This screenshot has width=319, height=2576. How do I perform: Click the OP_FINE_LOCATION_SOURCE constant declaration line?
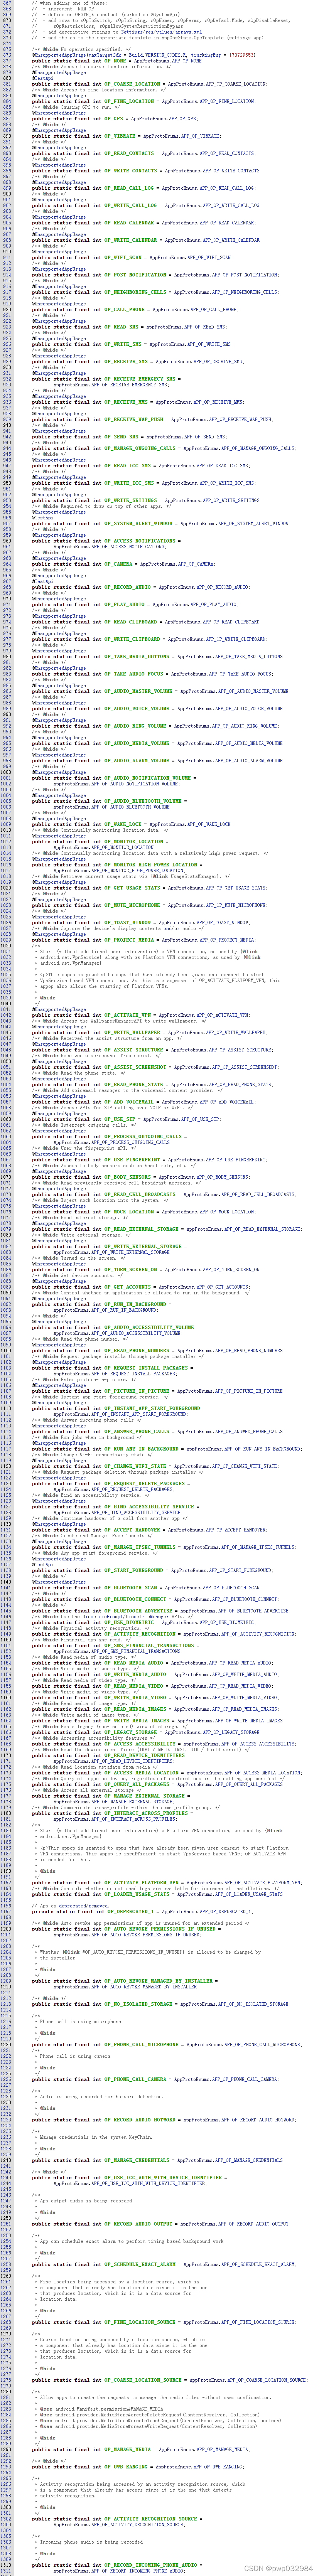pyautogui.click(x=163, y=2321)
